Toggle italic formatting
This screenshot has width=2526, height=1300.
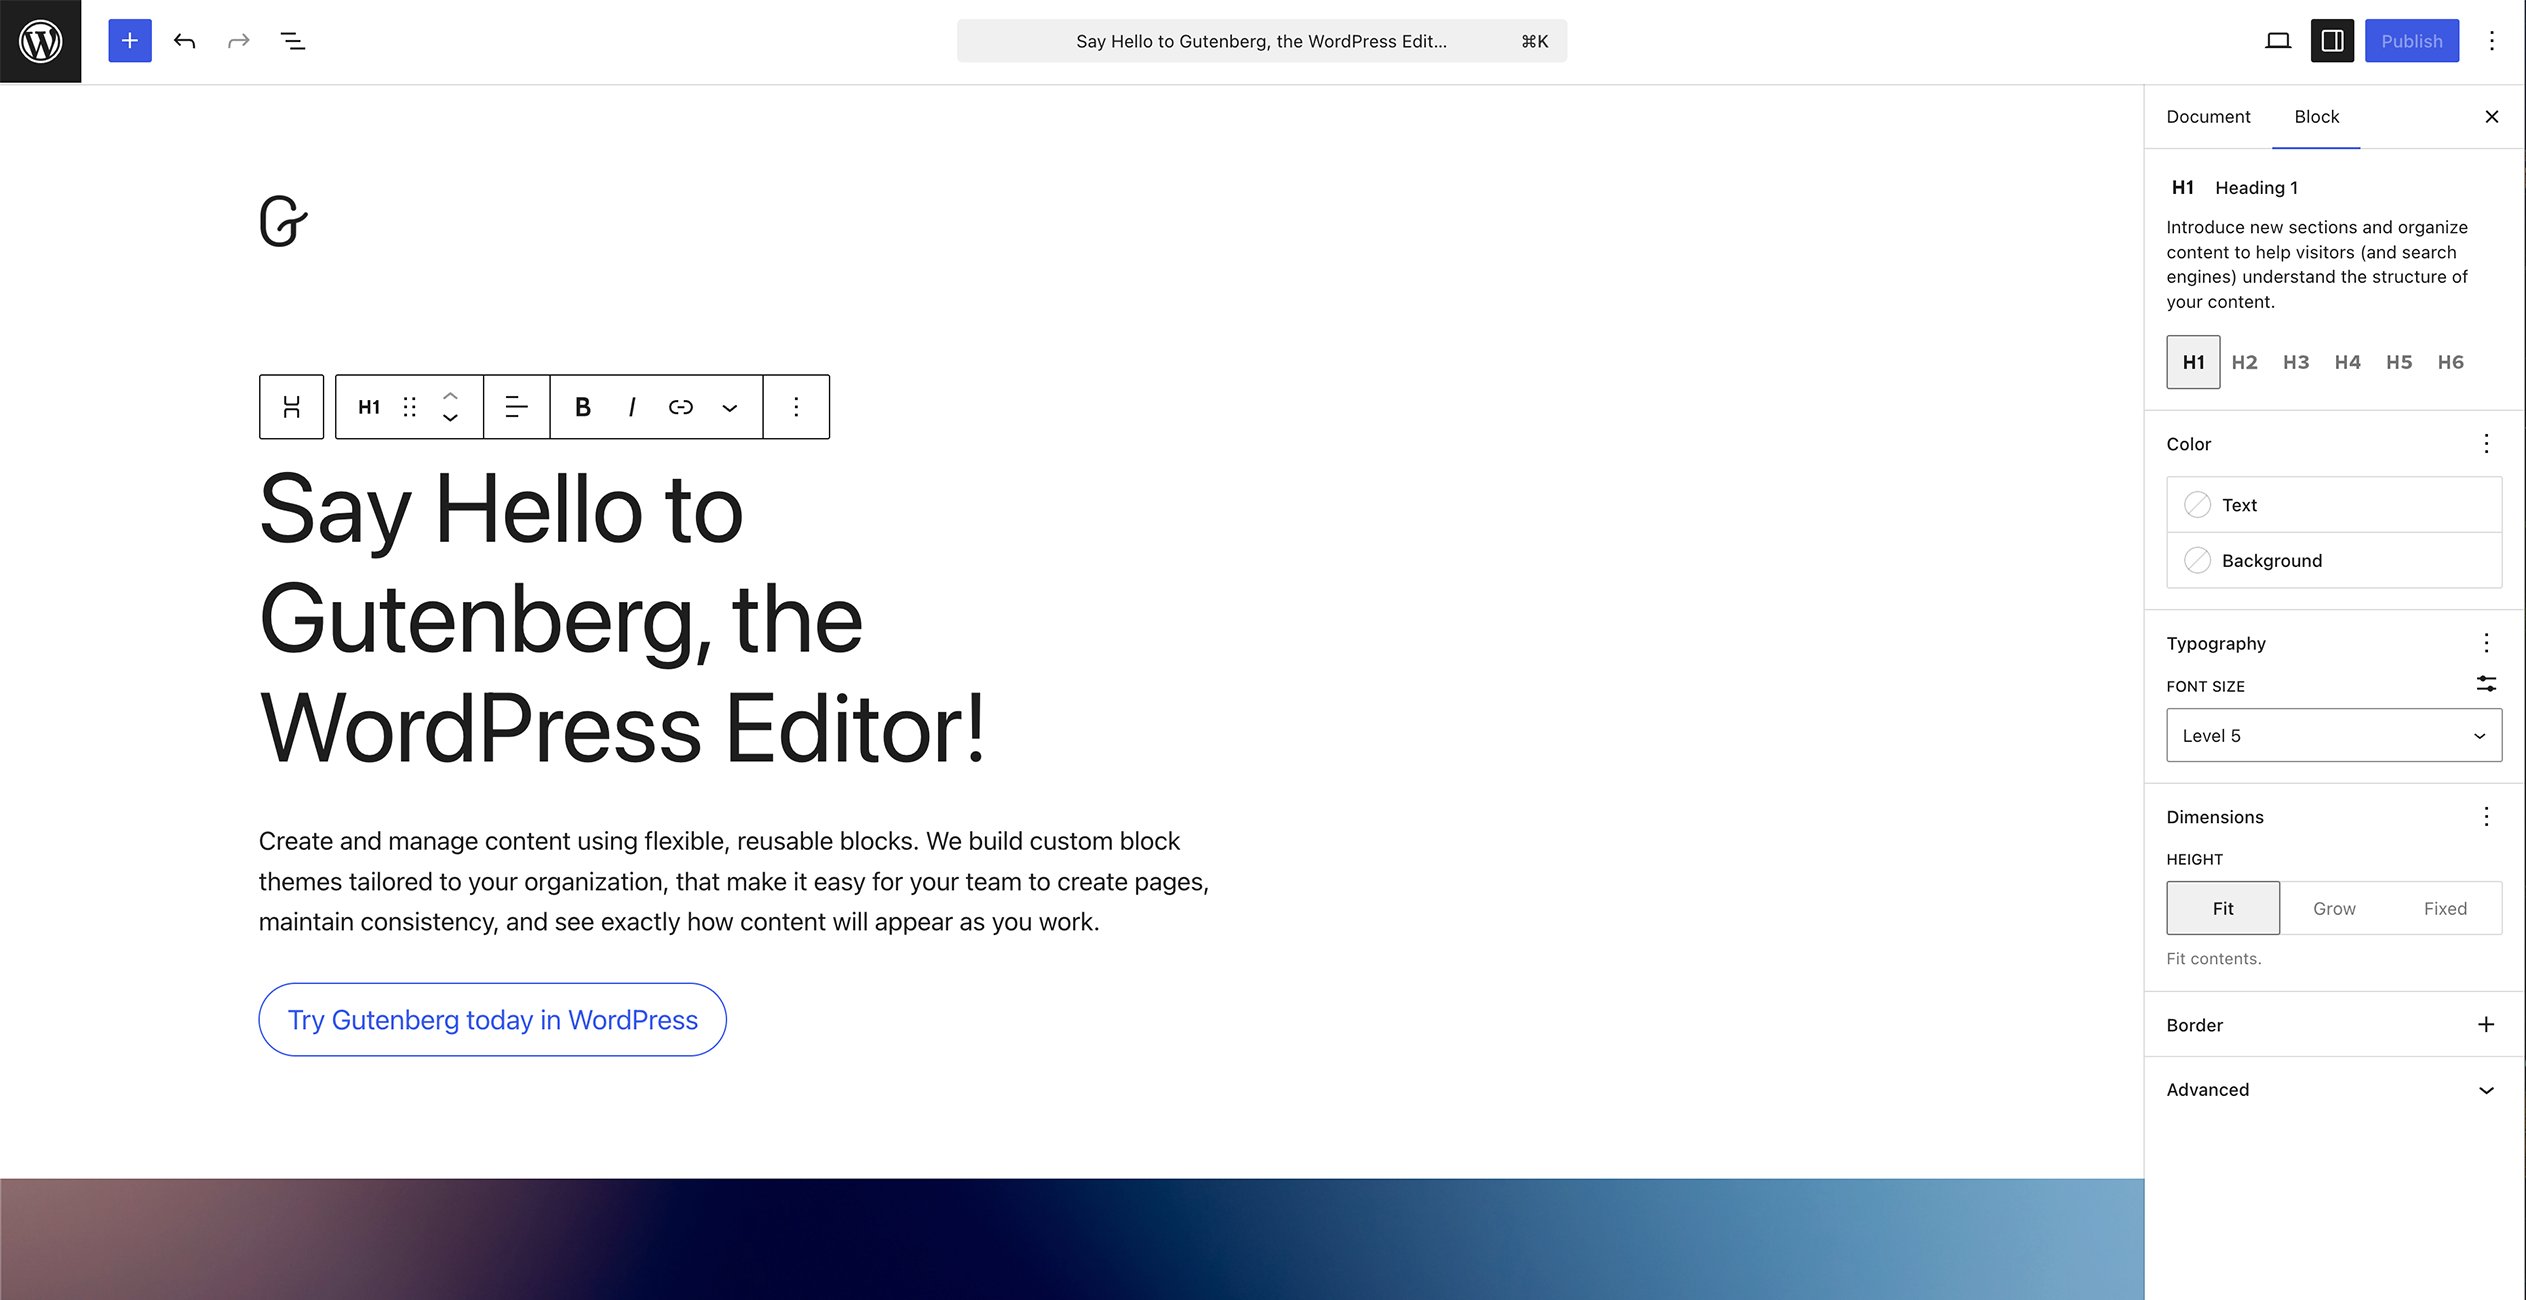(x=632, y=407)
